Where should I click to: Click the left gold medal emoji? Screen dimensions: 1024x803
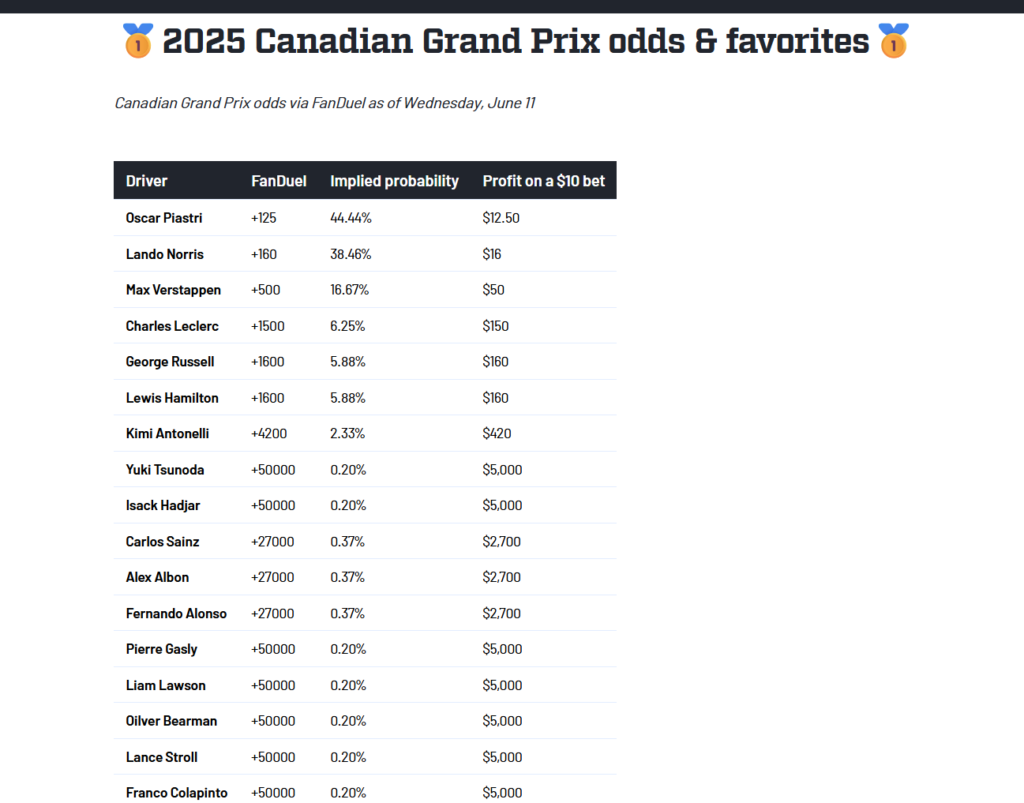point(138,40)
